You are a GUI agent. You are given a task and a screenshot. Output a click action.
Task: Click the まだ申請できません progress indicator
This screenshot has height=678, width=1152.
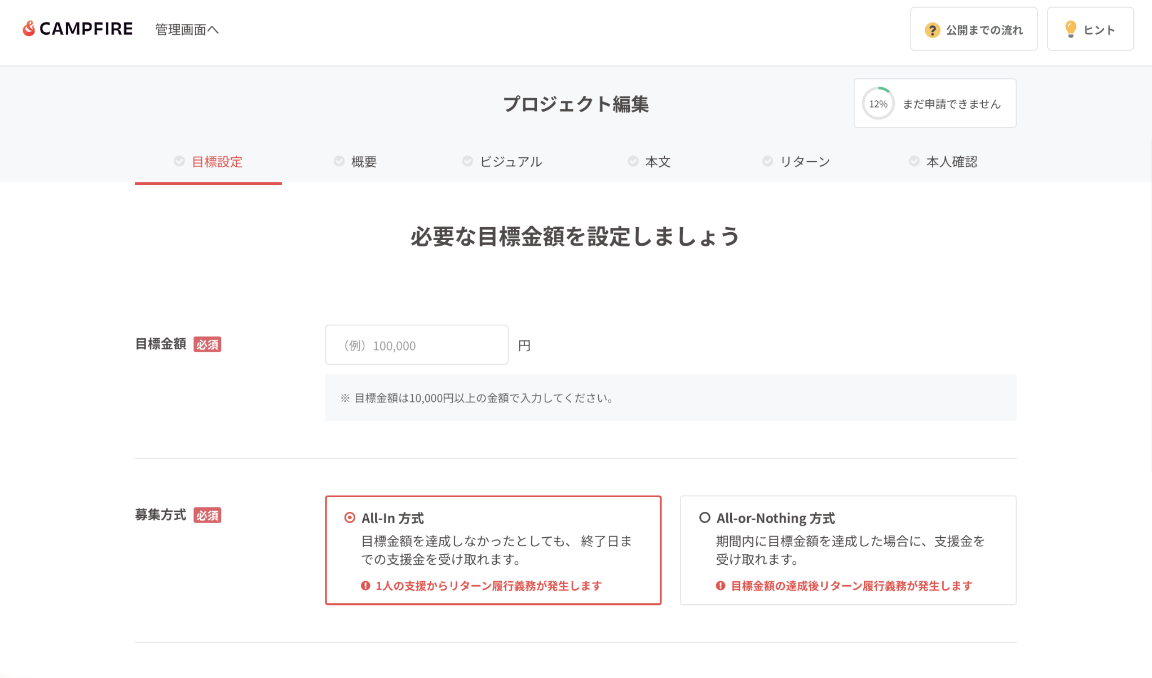[x=933, y=102]
